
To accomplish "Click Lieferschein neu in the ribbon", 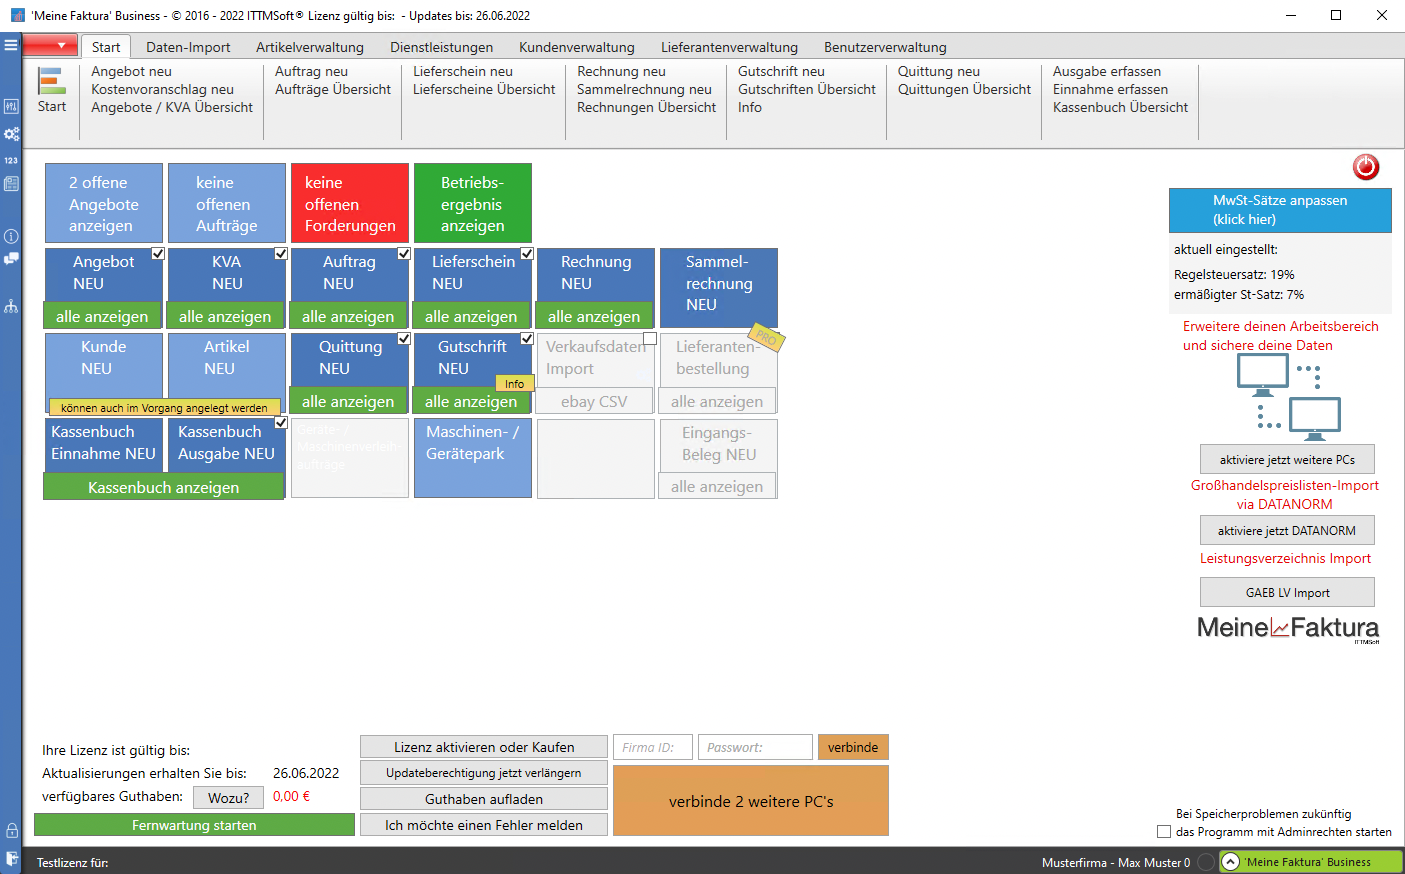I will 463,72.
